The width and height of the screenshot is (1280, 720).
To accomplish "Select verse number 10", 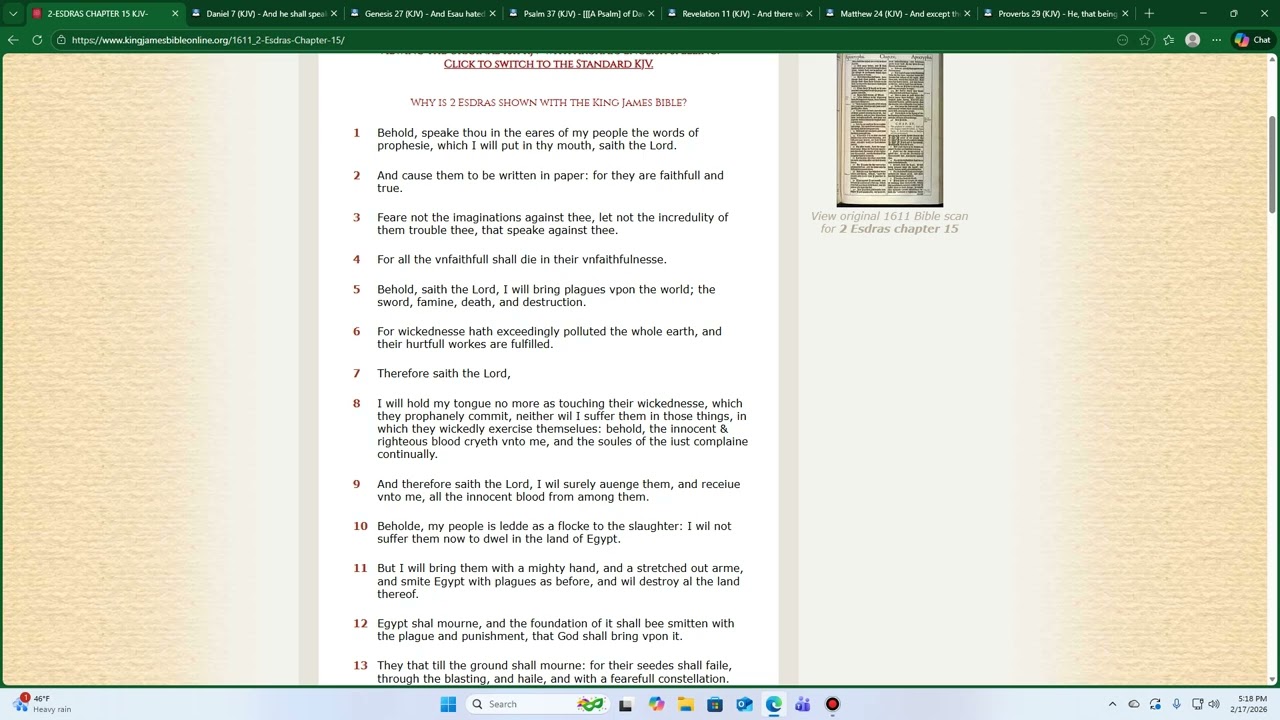I will click(x=360, y=526).
